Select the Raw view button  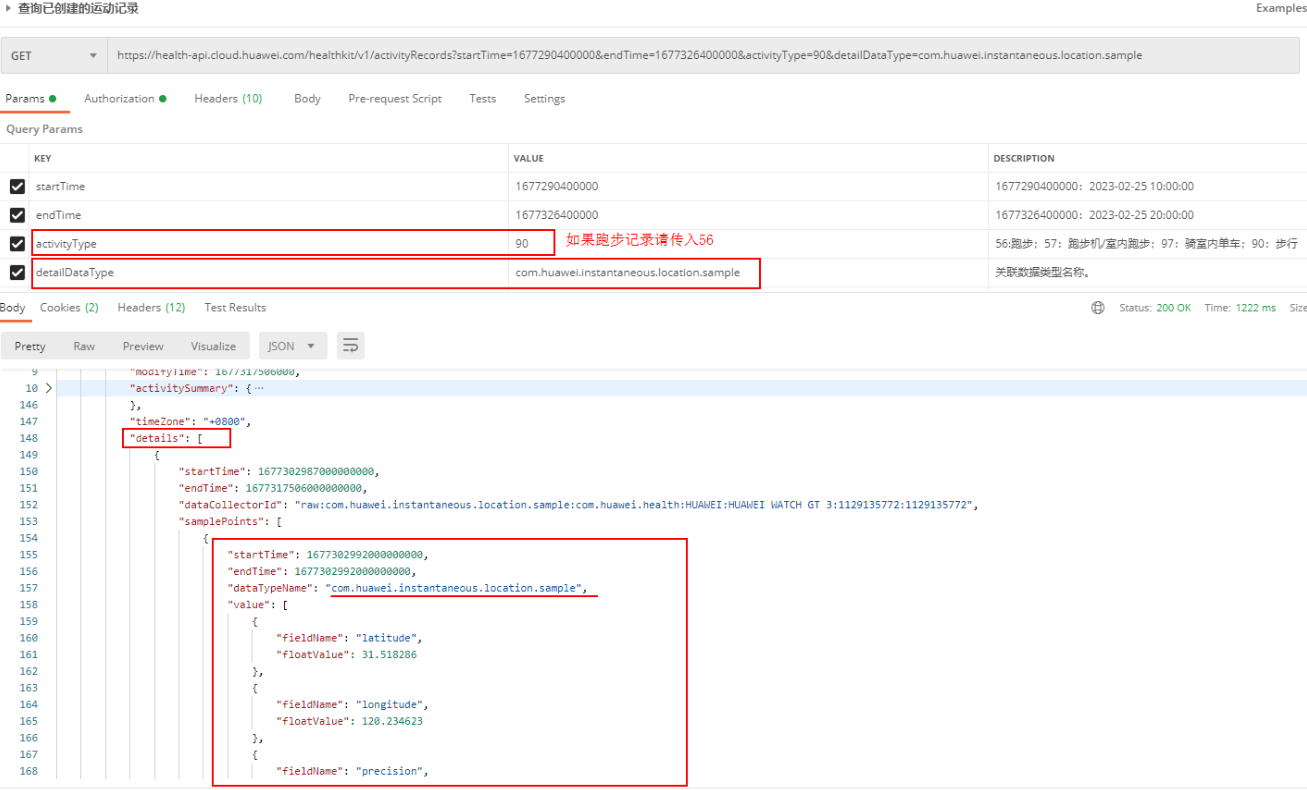click(x=84, y=346)
